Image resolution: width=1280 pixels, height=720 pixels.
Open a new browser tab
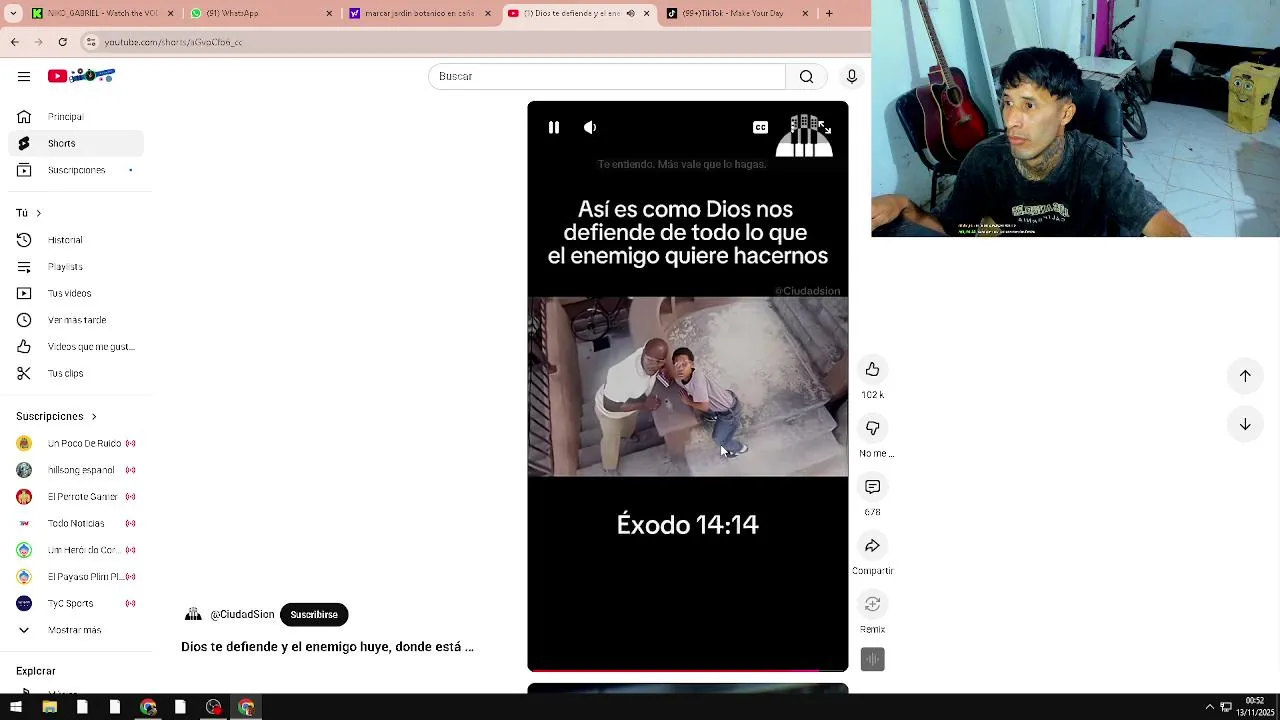point(829,13)
